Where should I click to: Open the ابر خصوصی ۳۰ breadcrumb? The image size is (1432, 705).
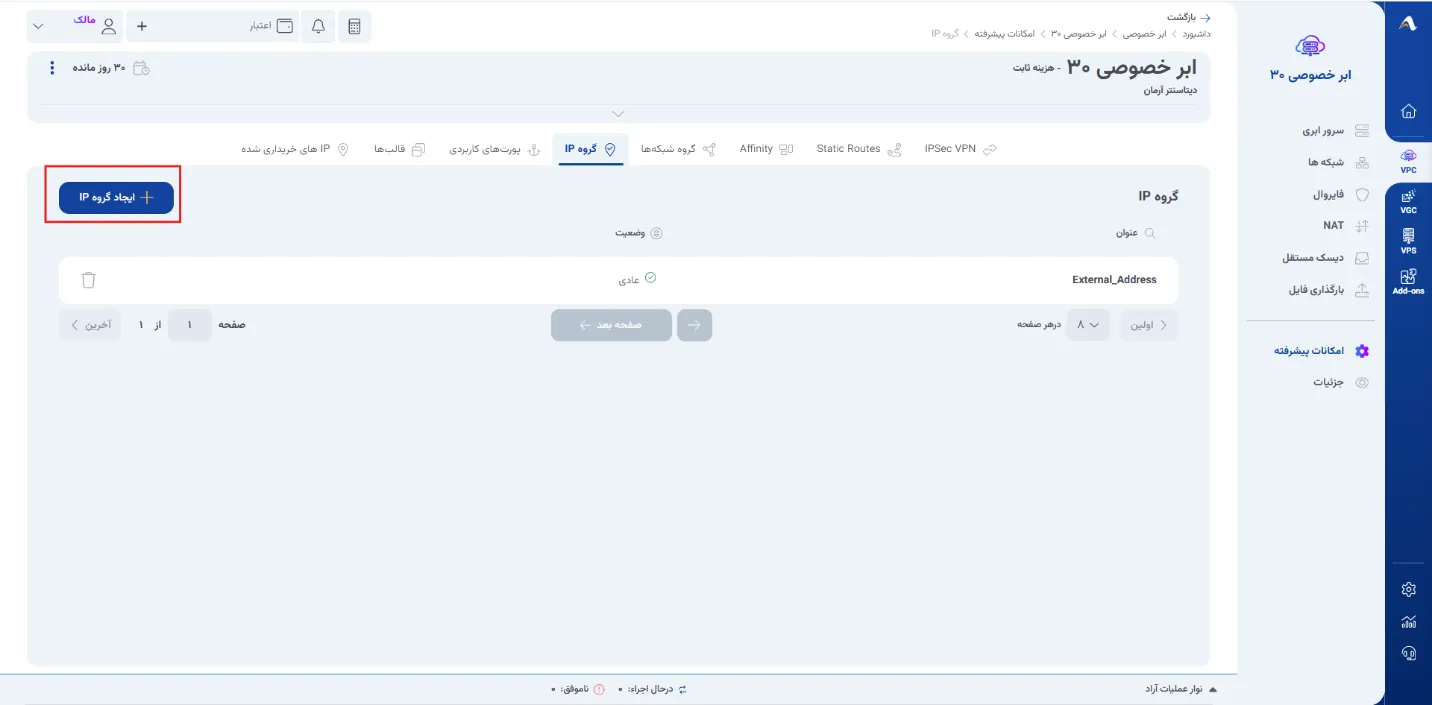(1080, 34)
